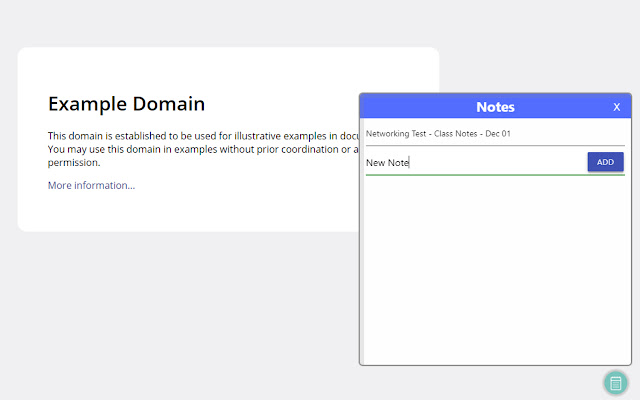Focus the New Note text field
This screenshot has height=400, width=640.
tap(470, 162)
